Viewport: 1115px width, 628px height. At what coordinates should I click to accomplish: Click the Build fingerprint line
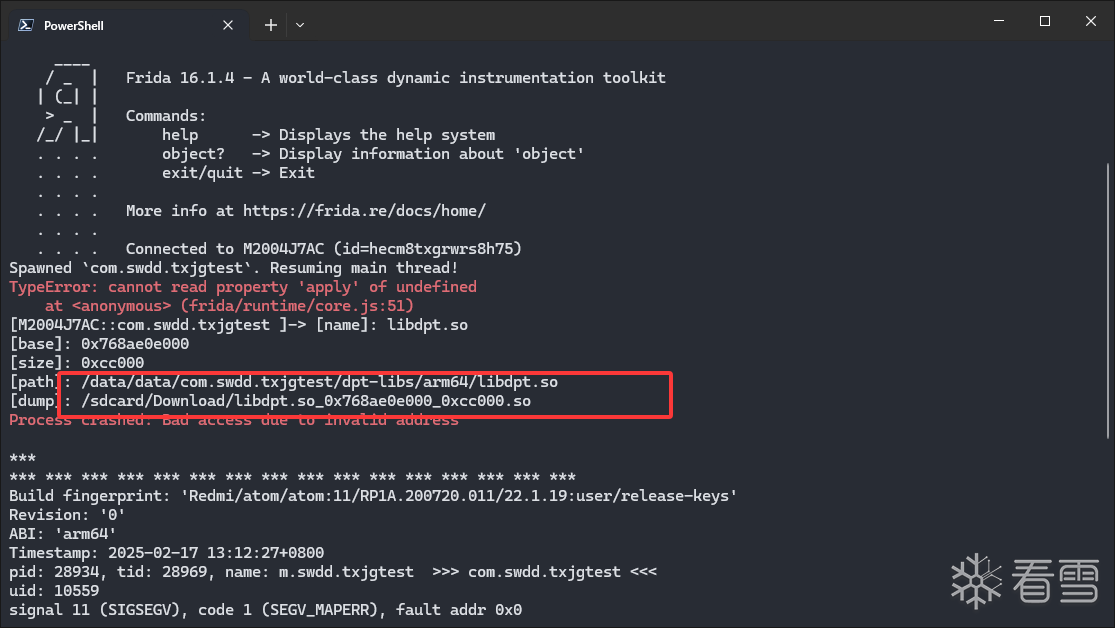coord(373,496)
